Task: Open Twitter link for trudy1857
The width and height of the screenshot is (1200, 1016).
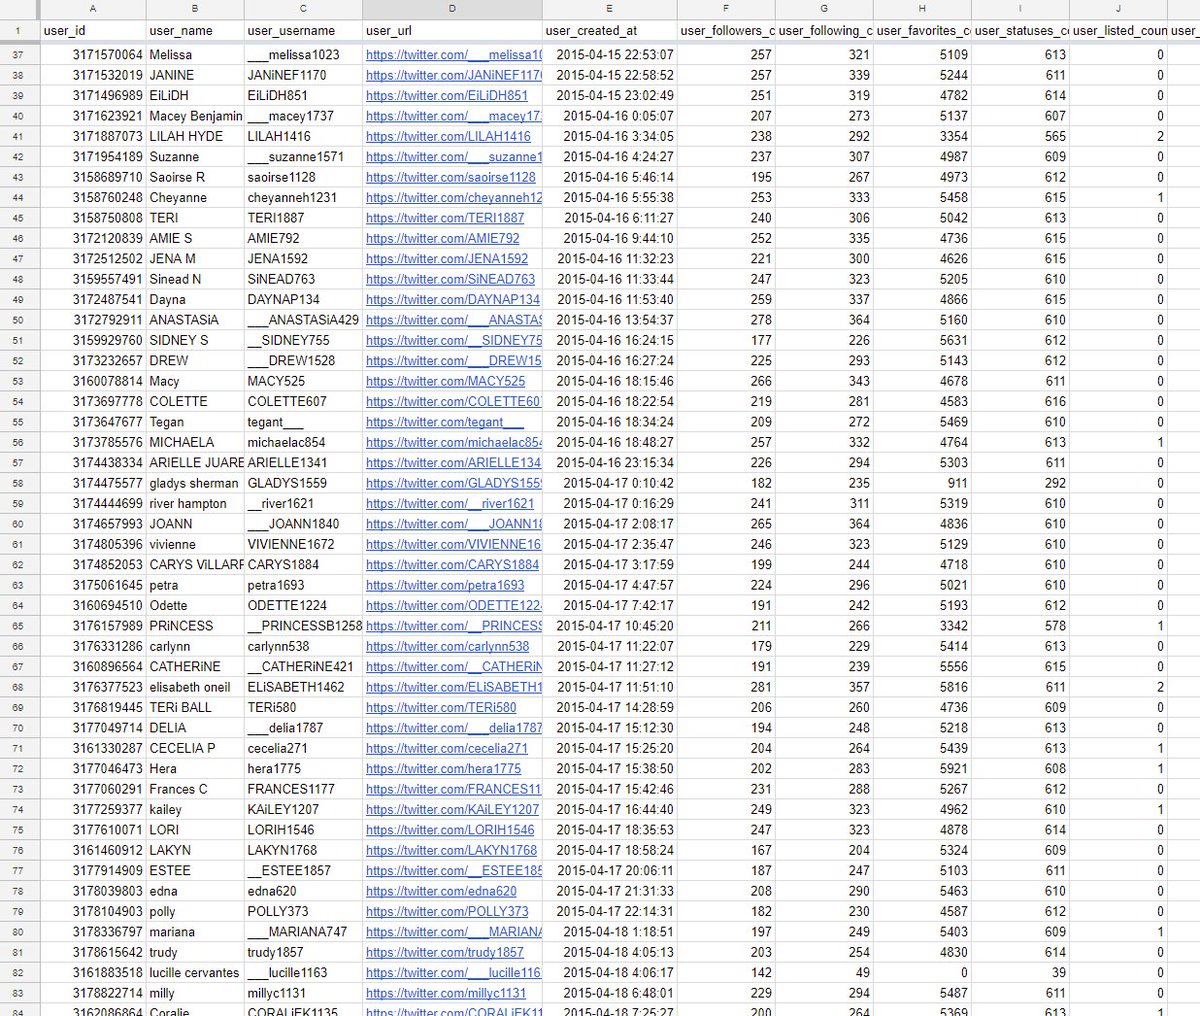Action: coord(445,952)
